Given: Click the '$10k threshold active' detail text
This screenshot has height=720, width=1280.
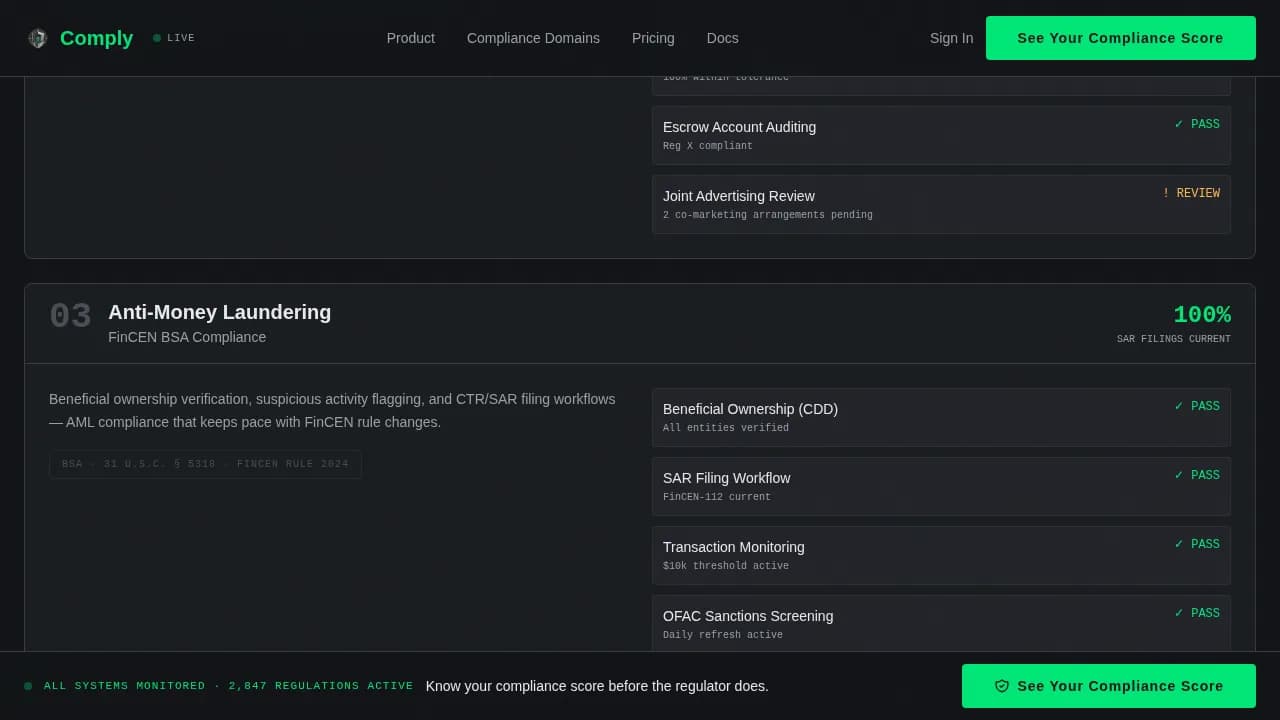Looking at the screenshot, I should tap(726, 566).
